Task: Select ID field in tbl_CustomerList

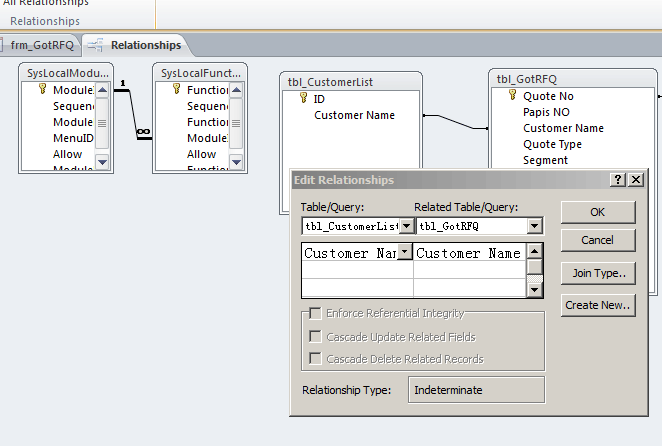Action: (319, 99)
